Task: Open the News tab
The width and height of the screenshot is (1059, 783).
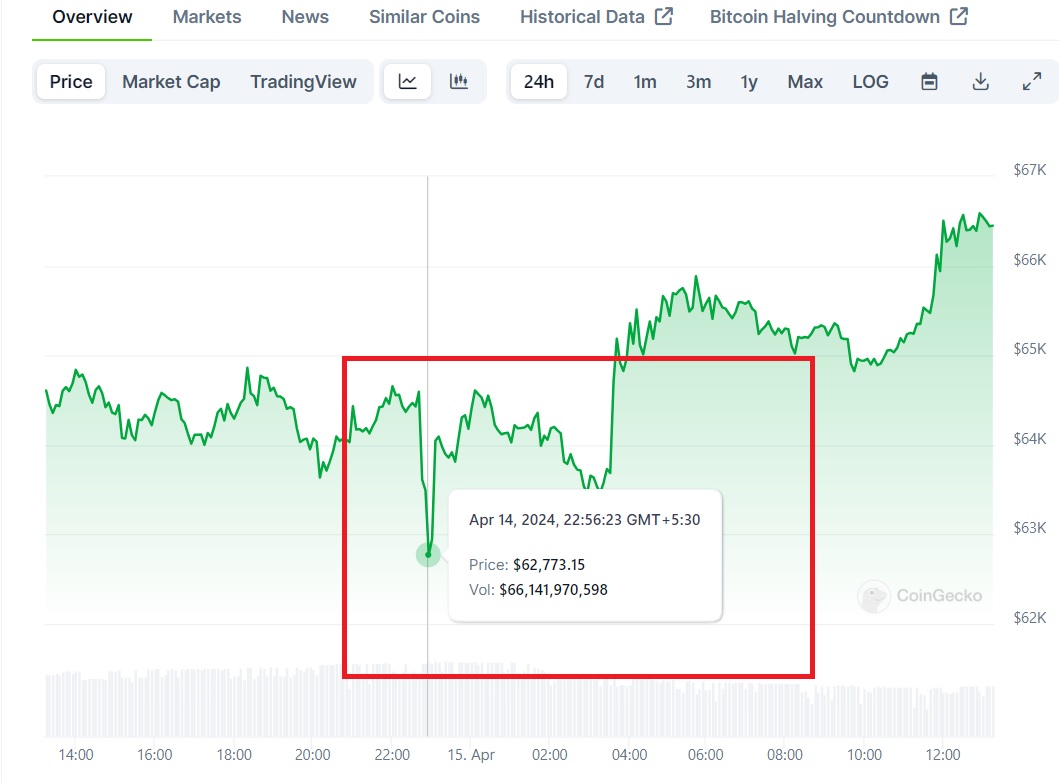Action: tap(305, 16)
